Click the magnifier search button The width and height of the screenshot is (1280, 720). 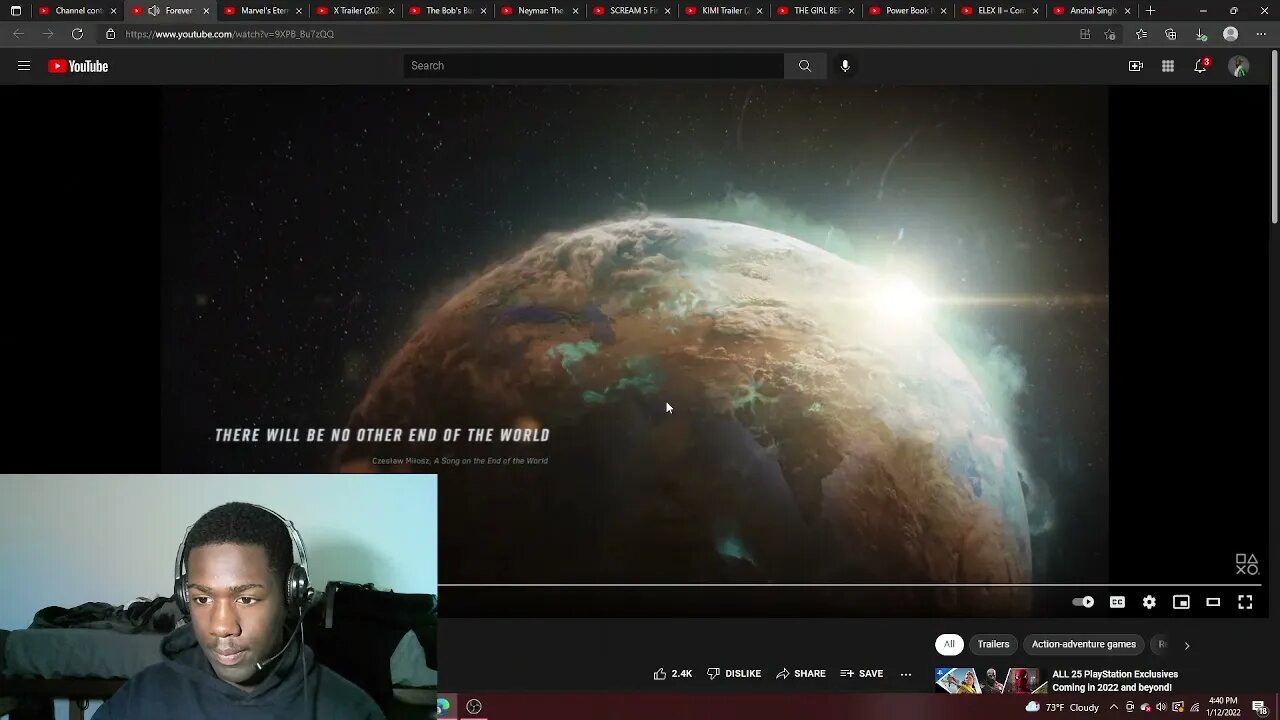point(805,66)
